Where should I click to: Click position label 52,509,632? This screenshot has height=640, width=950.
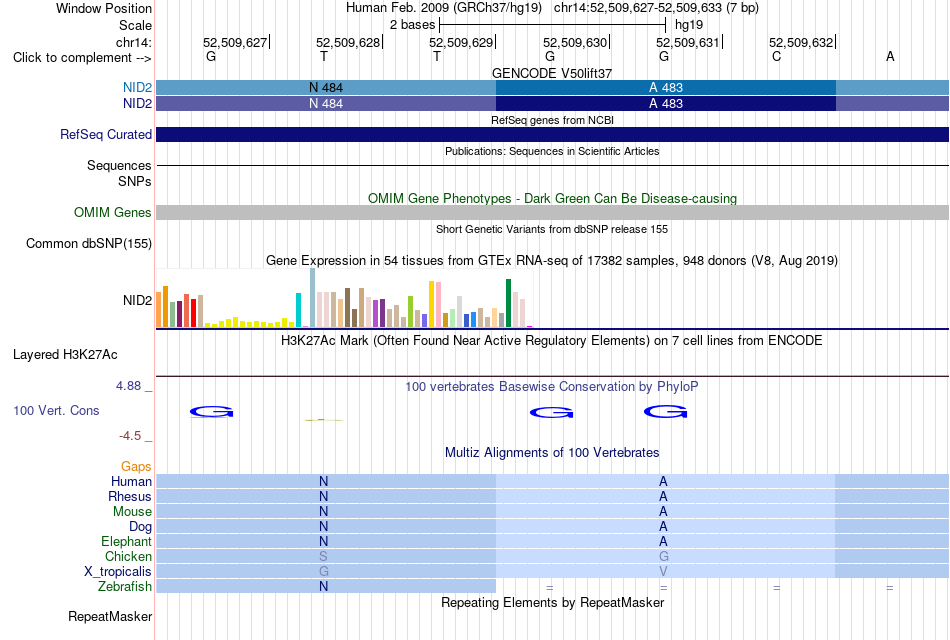pyautogui.click(x=801, y=42)
